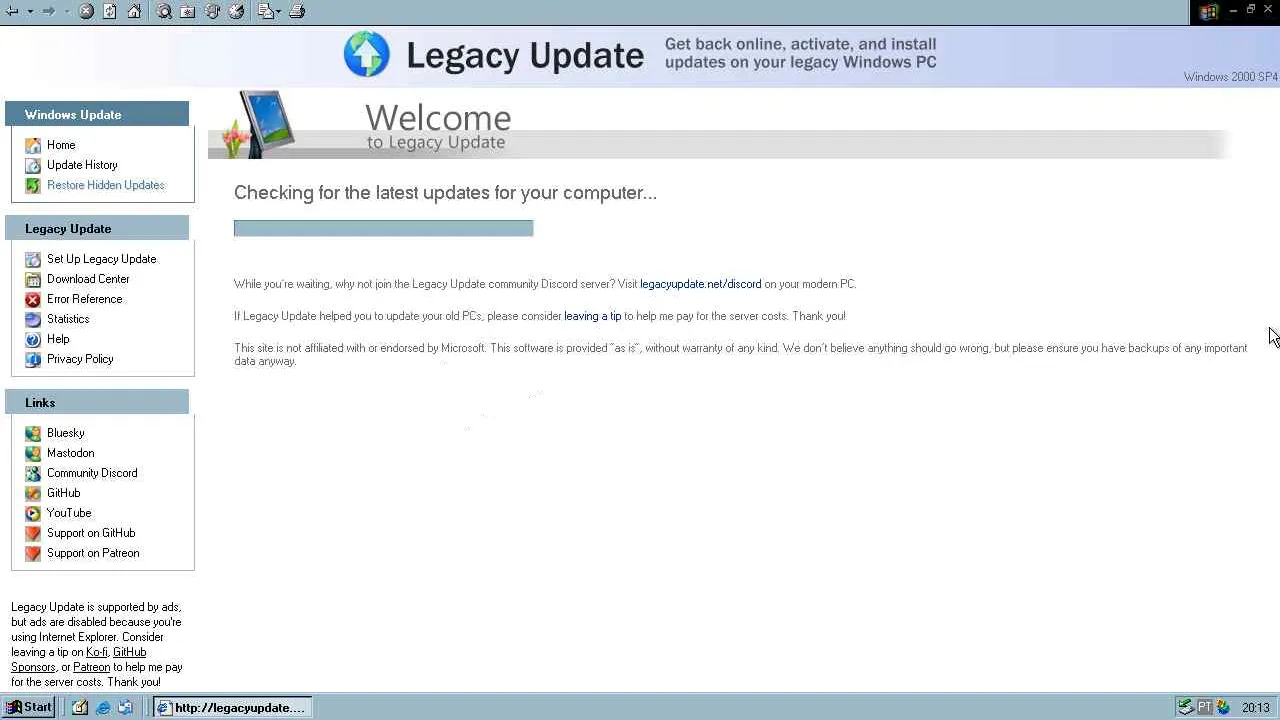This screenshot has height=720, width=1280.
Task: Click the Forward arrow in the toolbar
Action: (48, 11)
